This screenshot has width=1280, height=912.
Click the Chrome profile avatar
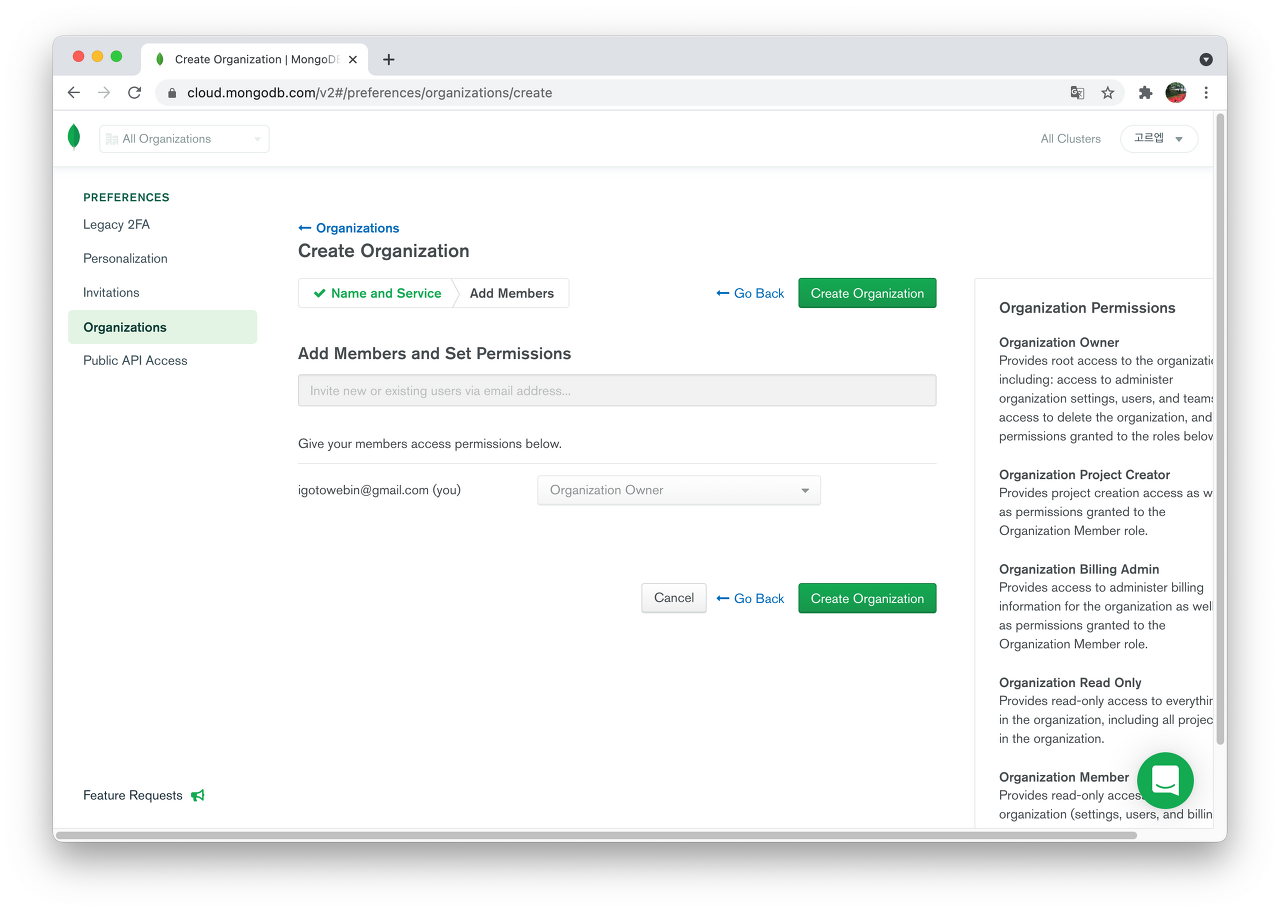[1176, 93]
